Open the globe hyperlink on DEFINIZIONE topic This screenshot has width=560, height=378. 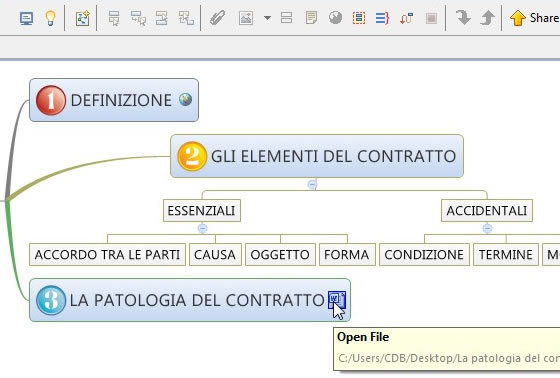[185, 99]
